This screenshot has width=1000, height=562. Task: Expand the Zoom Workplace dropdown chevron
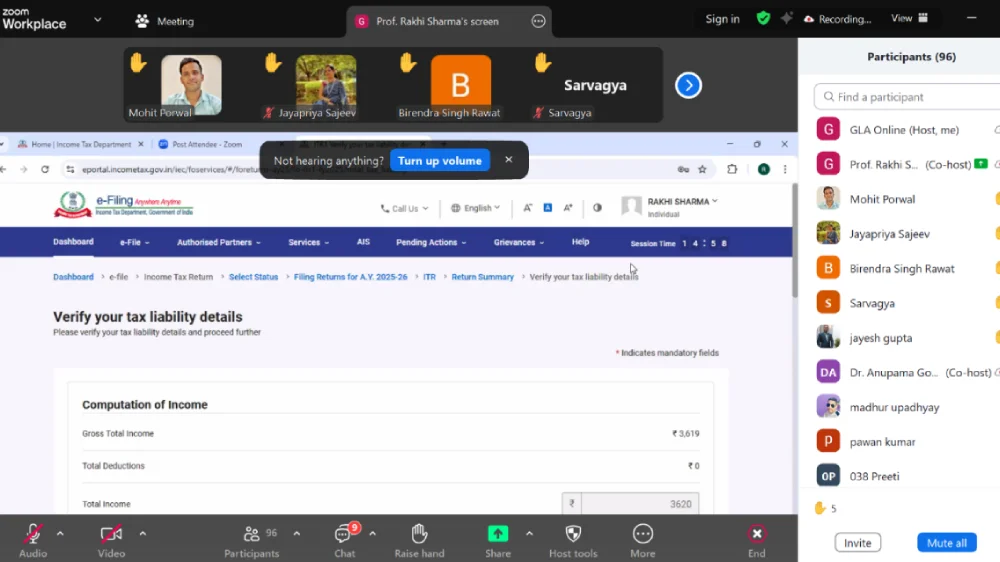point(97,19)
